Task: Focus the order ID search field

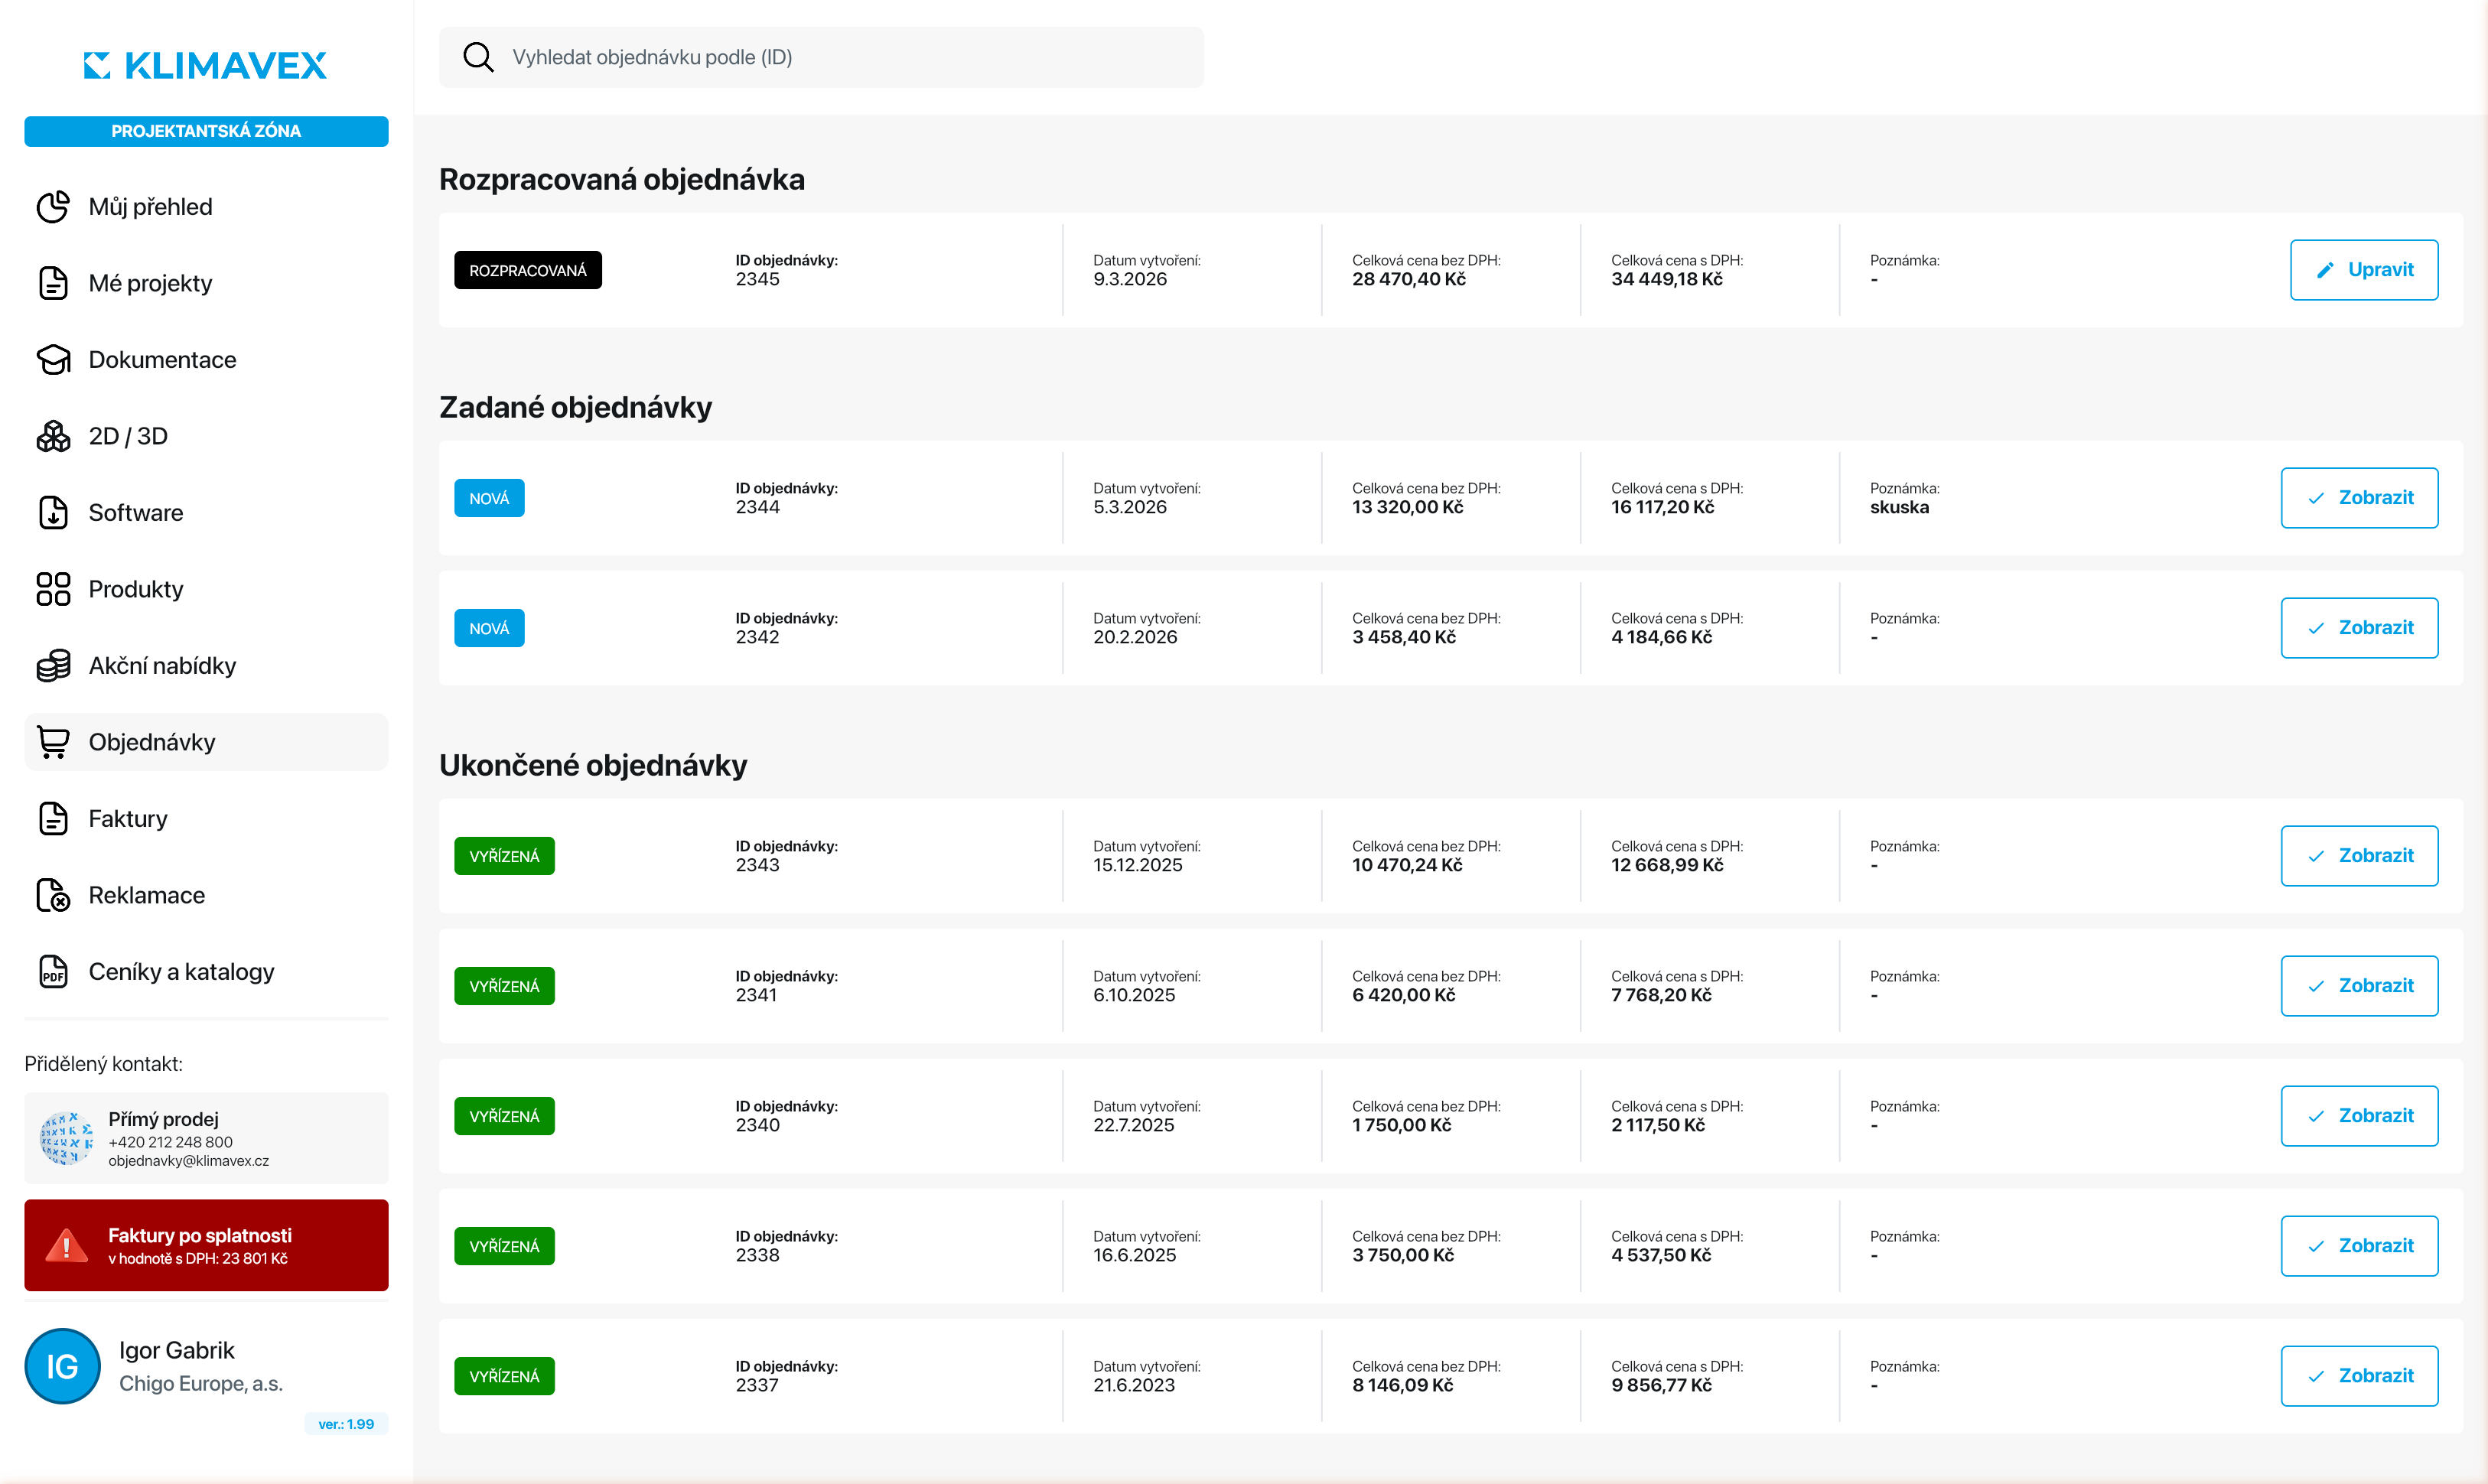Action: point(821,57)
